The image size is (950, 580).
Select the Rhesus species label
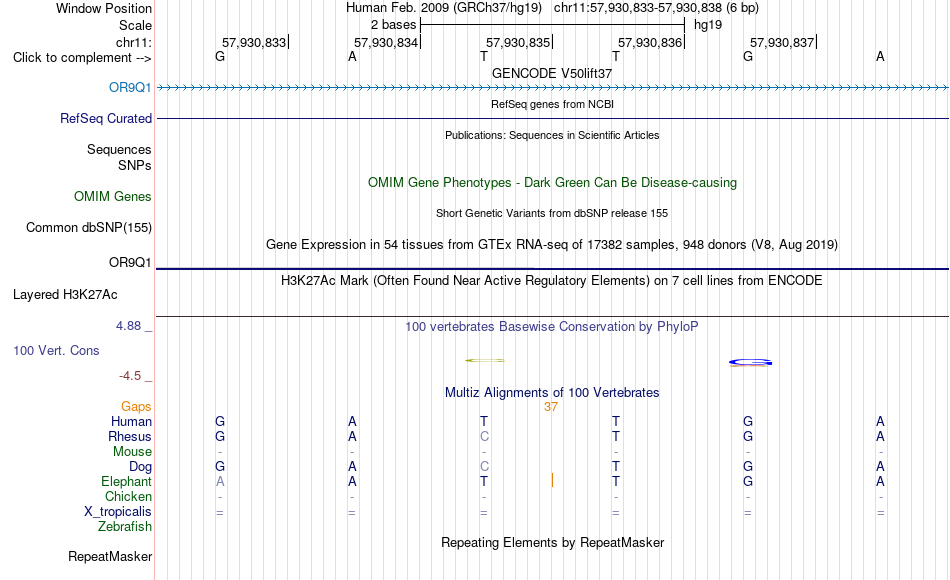pos(130,436)
